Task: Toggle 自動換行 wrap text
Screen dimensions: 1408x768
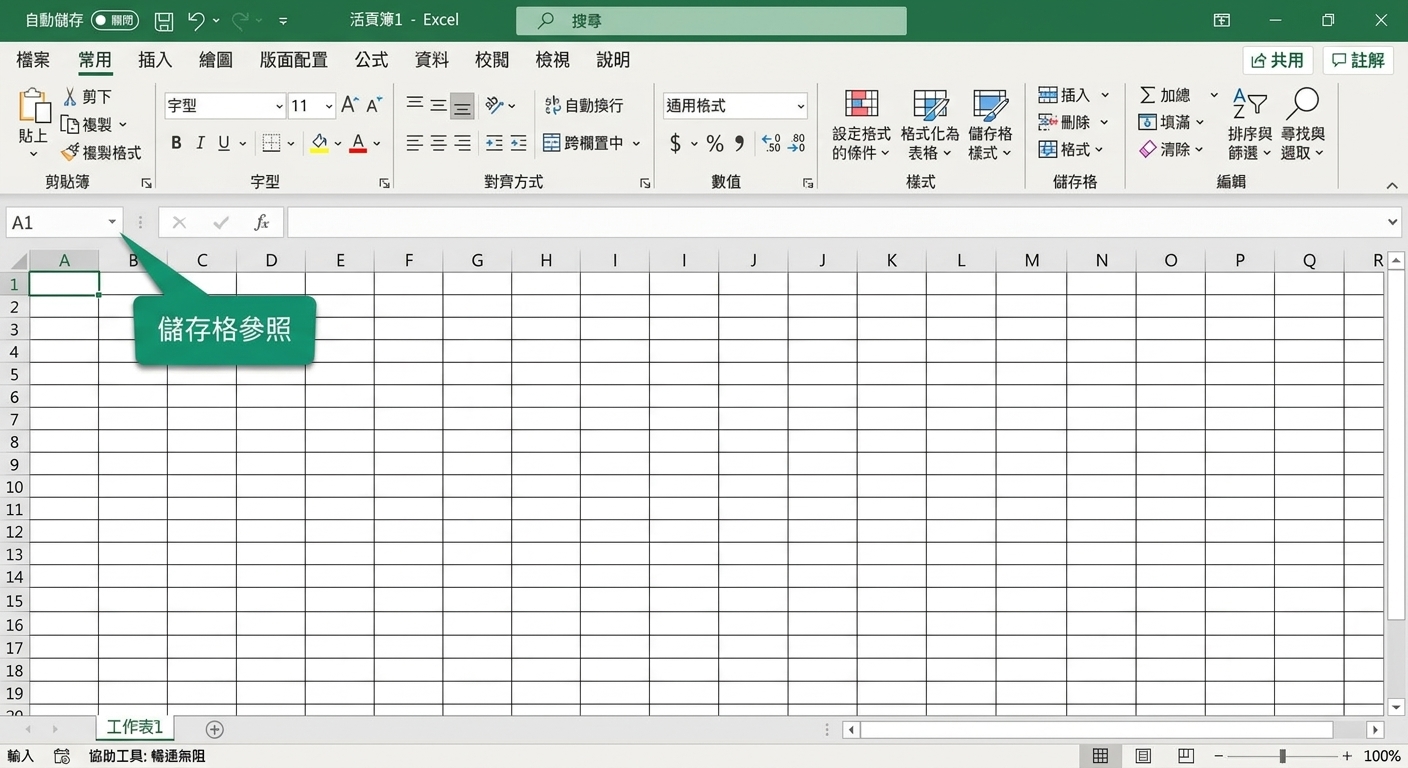Action: 584,105
